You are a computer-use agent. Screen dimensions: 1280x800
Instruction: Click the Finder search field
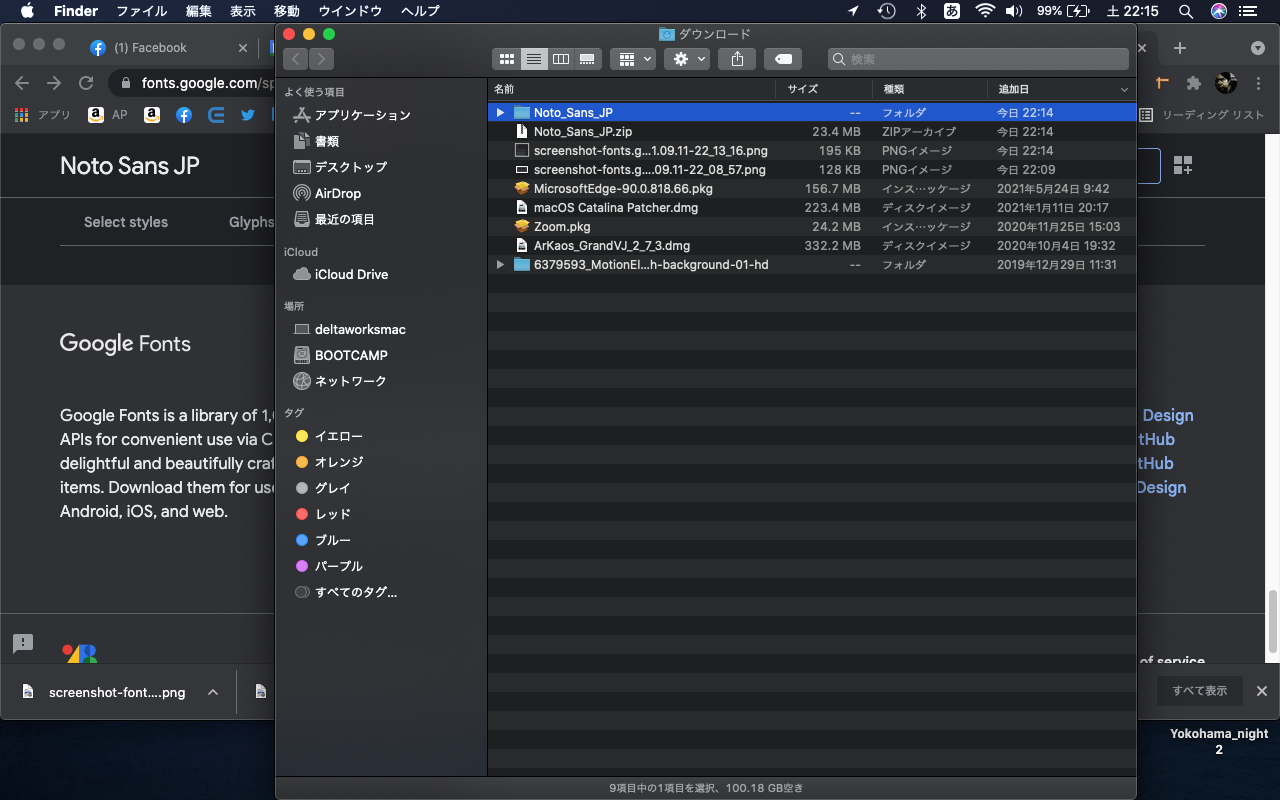point(978,59)
